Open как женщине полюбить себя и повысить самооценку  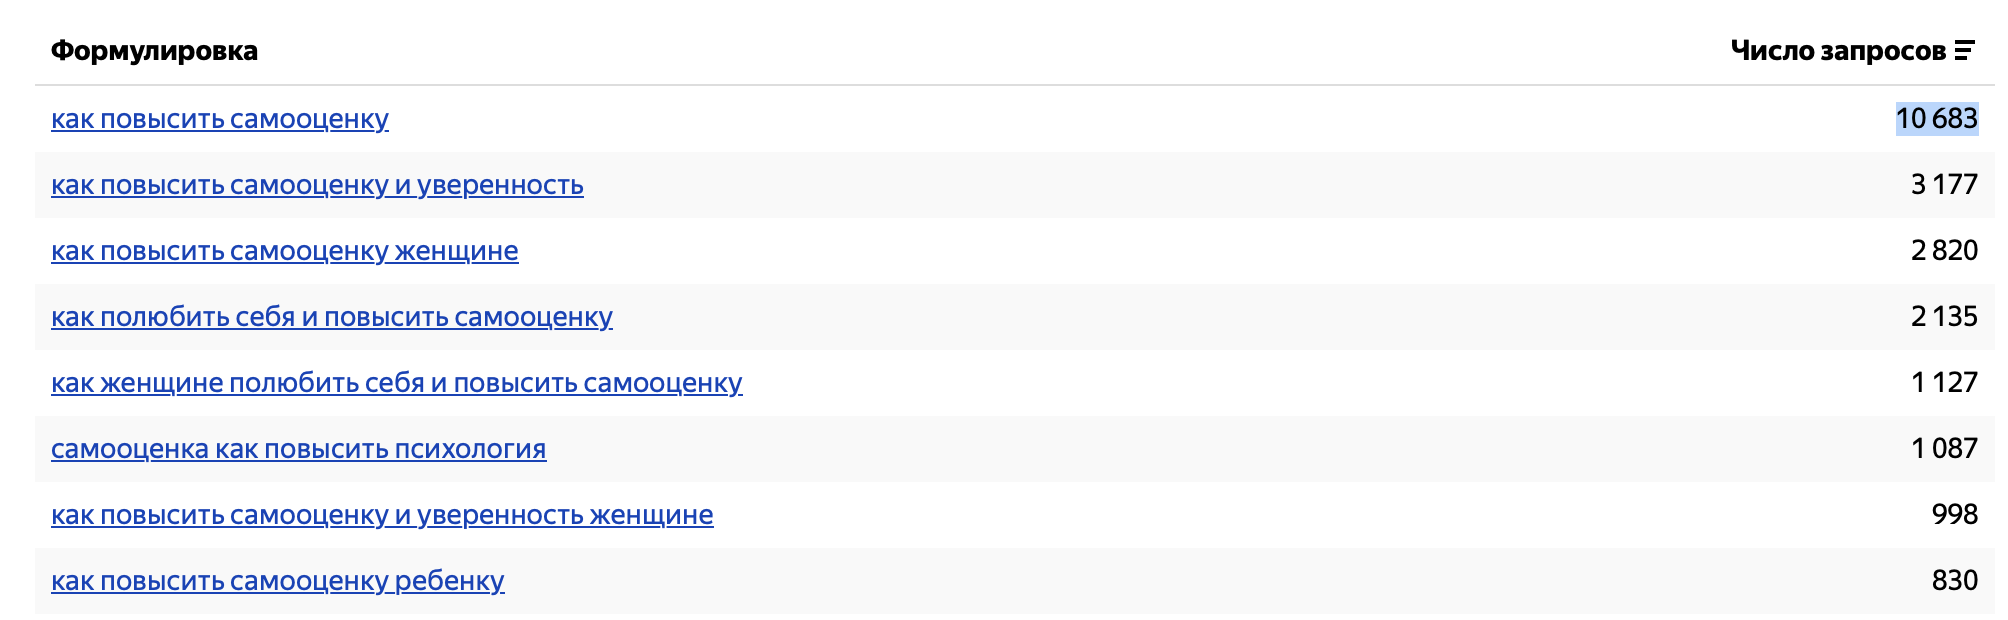(397, 383)
